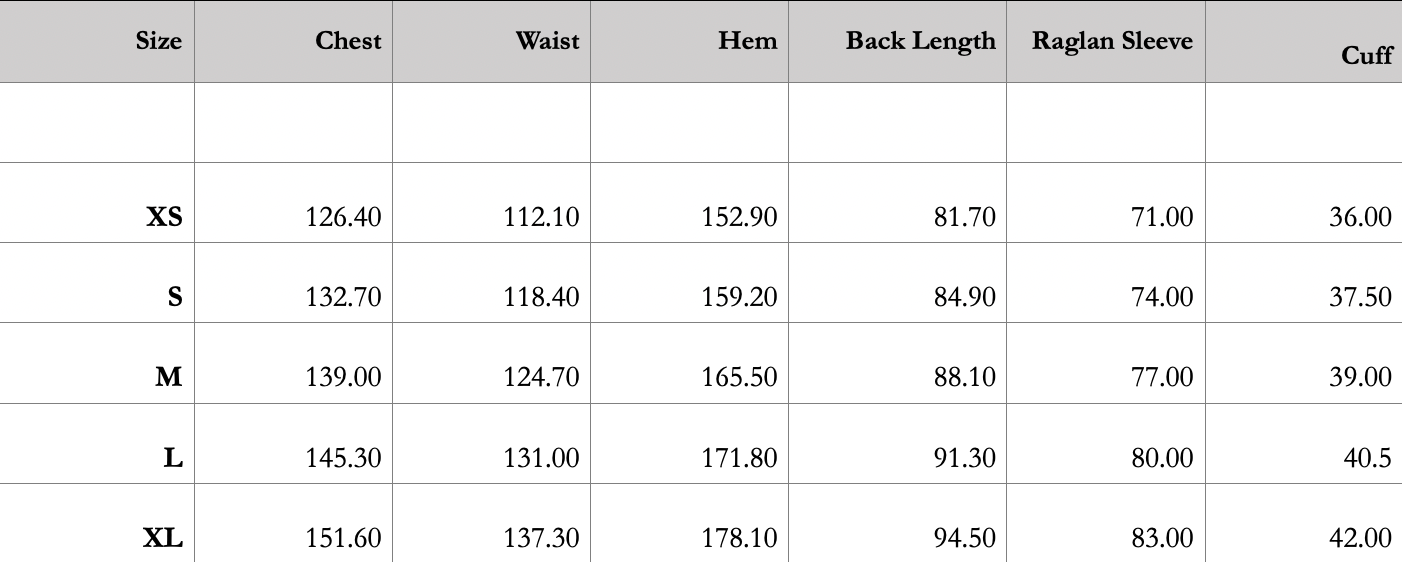Select the Chest column header cell
The width and height of the screenshot is (1402, 562).
point(348,41)
